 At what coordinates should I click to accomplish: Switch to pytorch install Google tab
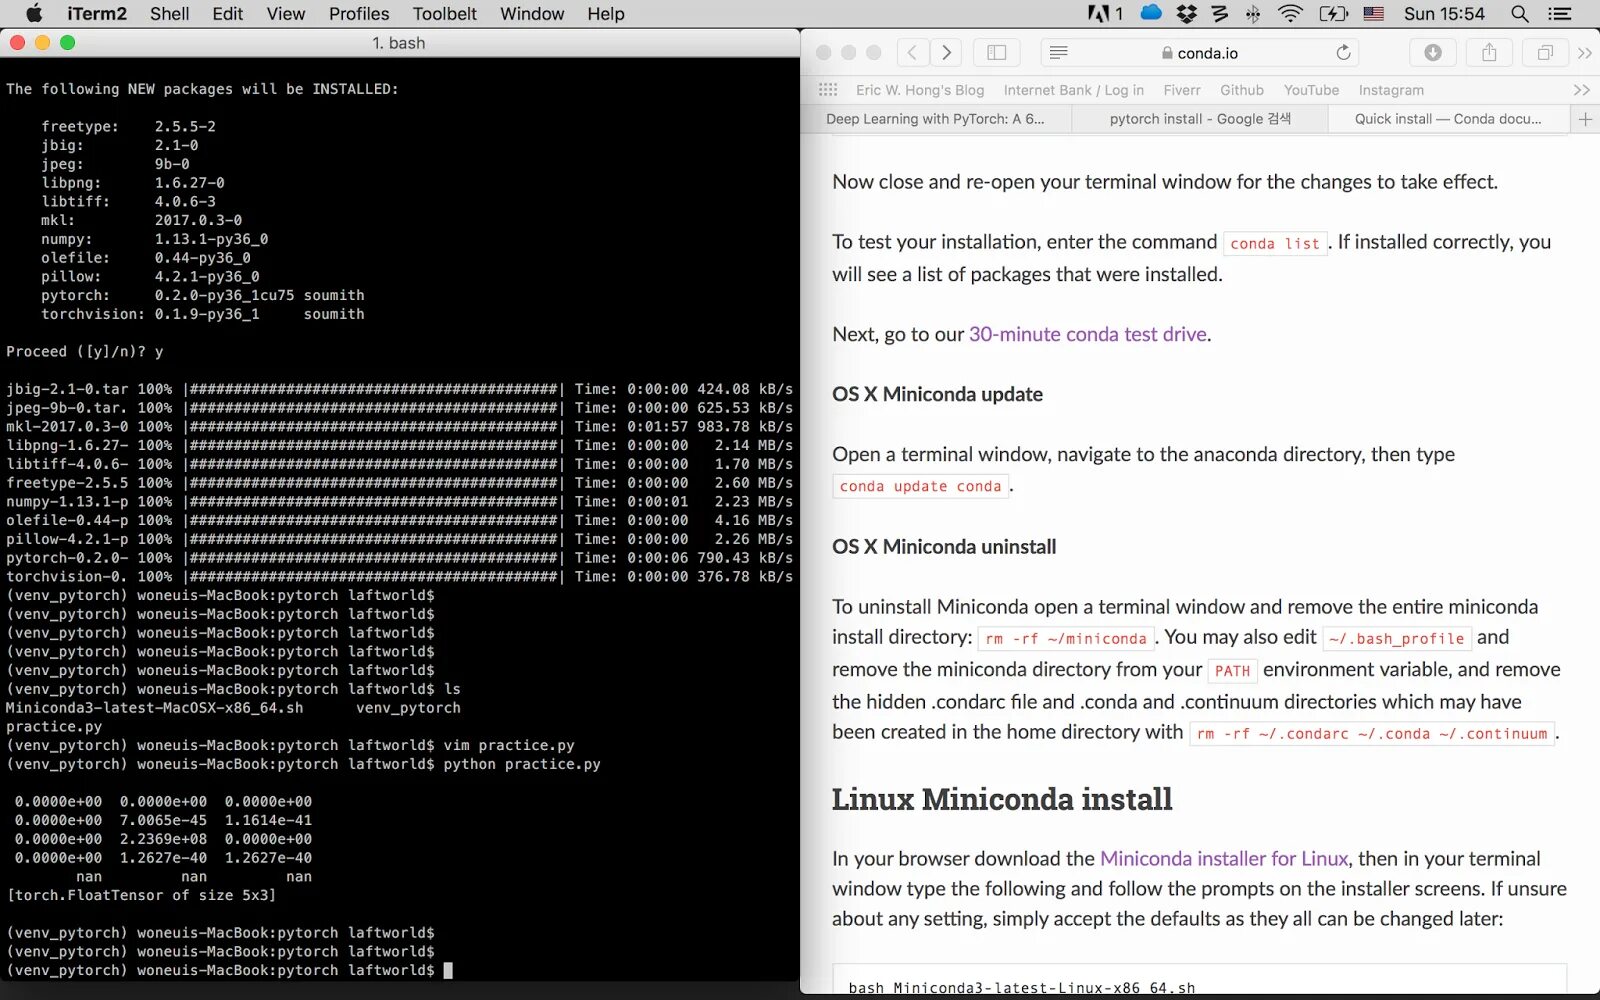click(1200, 119)
